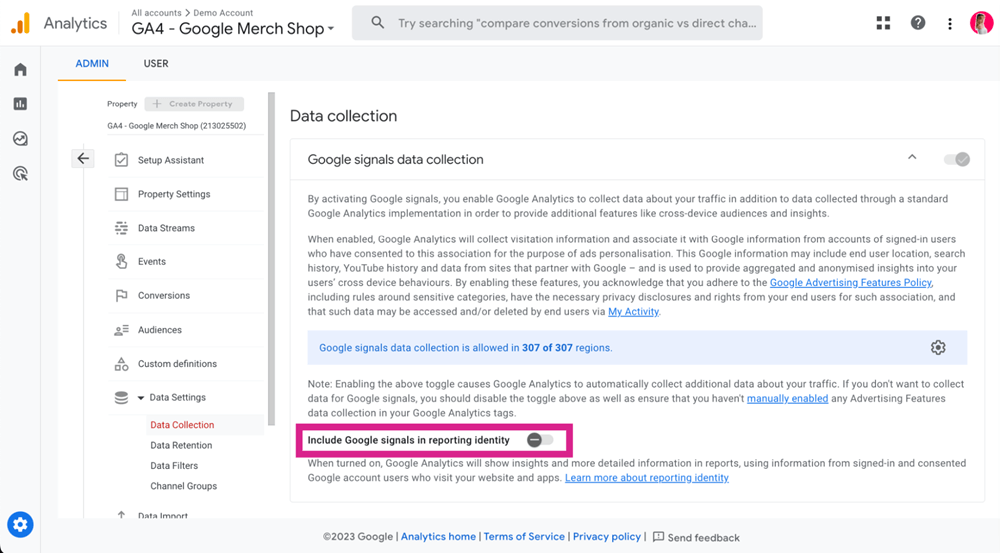Viewport: 1000px width, 553px height.
Task: Click the search magnifier icon
Action: (x=378, y=23)
